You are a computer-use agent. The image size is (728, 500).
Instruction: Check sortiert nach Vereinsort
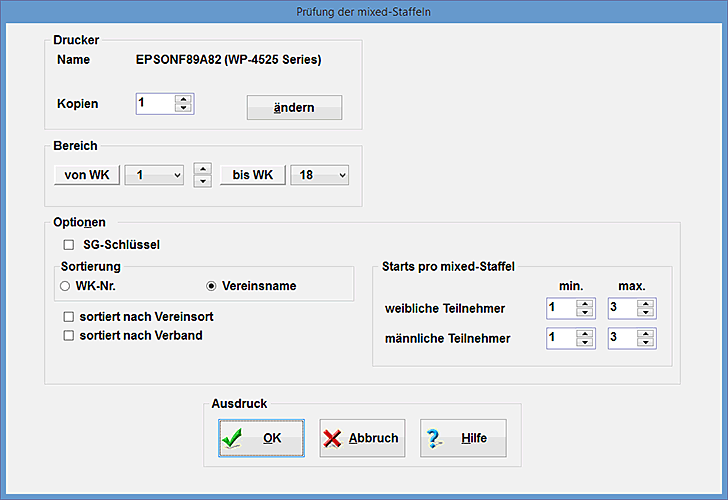click(x=69, y=317)
